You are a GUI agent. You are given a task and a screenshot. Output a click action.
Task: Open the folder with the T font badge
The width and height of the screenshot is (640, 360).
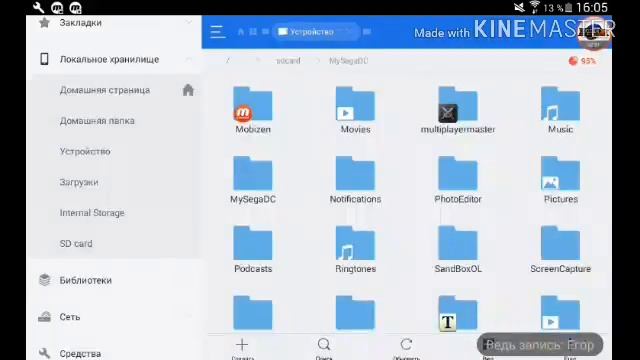pos(458,313)
